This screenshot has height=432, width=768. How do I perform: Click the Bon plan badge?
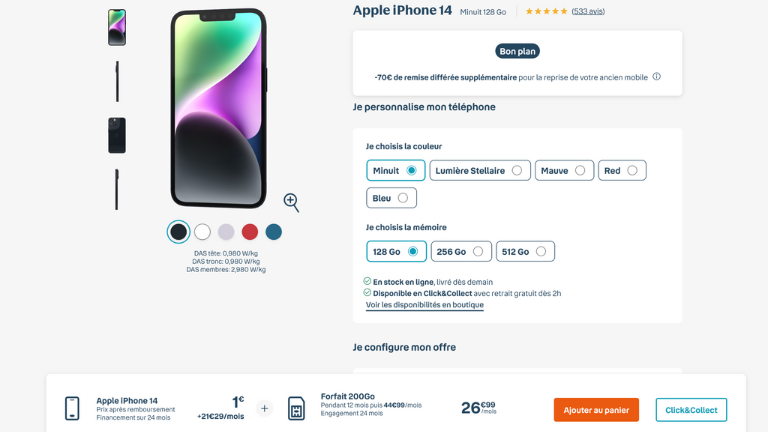tap(517, 51)
